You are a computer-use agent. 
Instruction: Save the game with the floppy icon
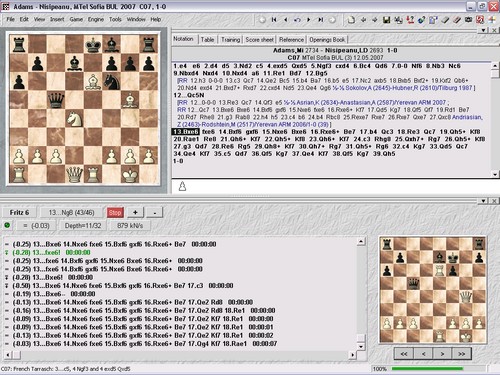[x=386, y=20]
